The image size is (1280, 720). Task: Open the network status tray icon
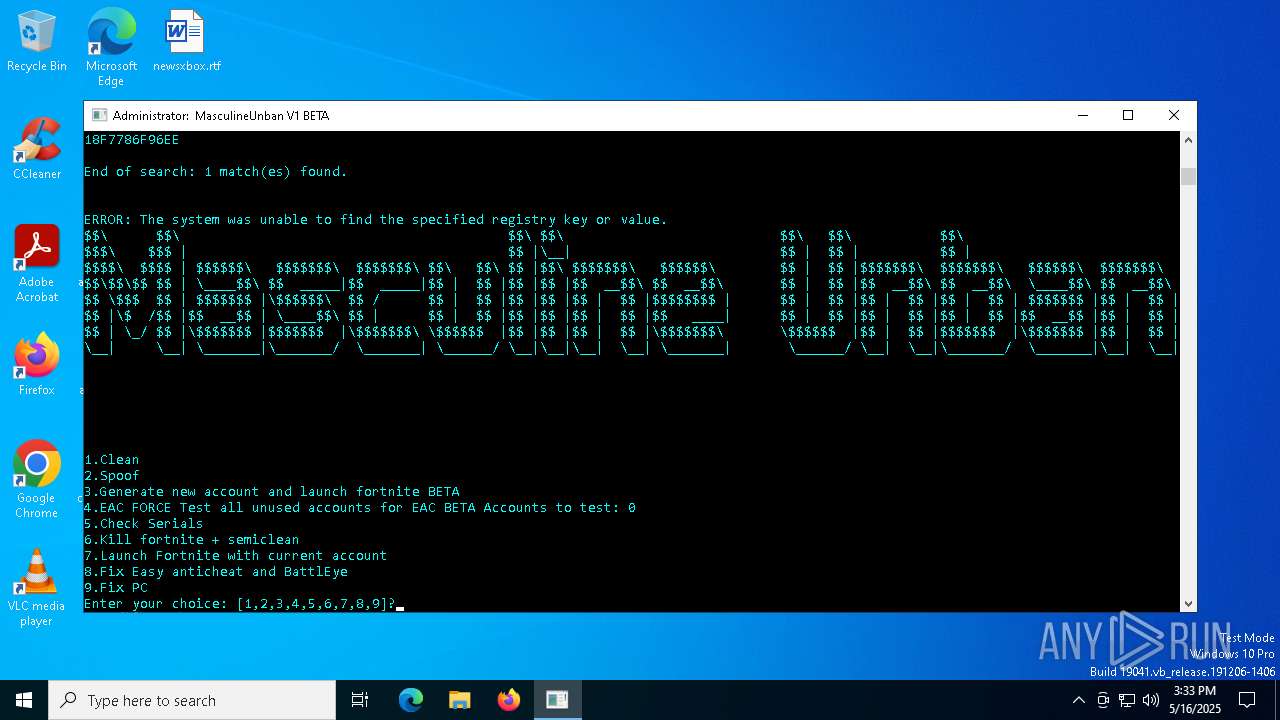coord(1127,700)
